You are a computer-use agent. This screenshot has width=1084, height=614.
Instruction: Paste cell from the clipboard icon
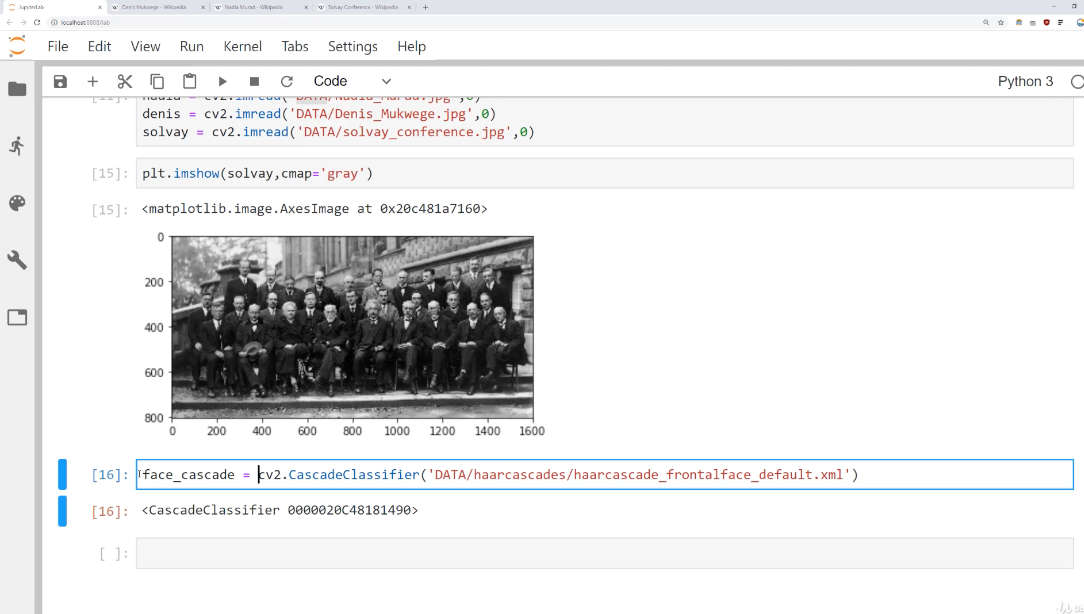pos(189,82)
